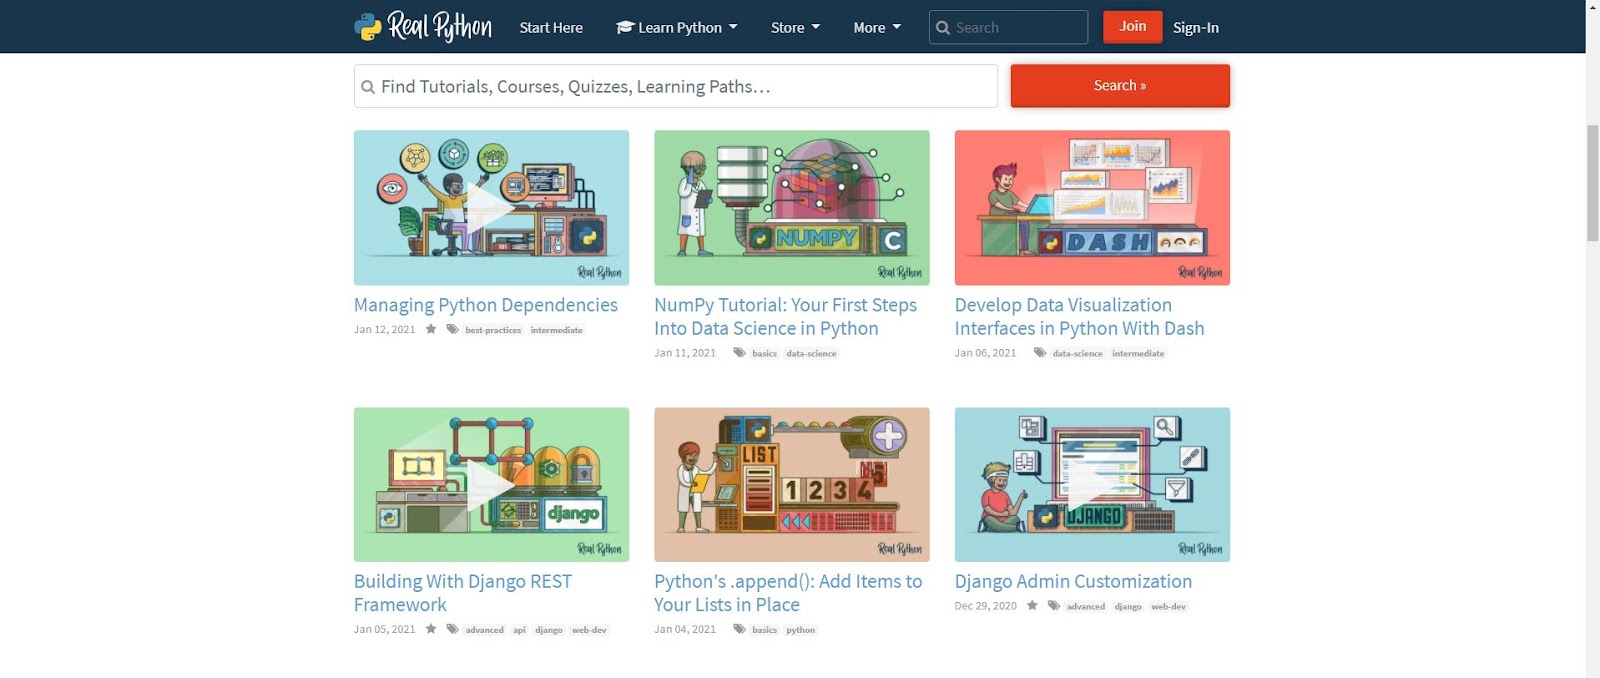Click the page vertical scrollbar thumb

1593,184
